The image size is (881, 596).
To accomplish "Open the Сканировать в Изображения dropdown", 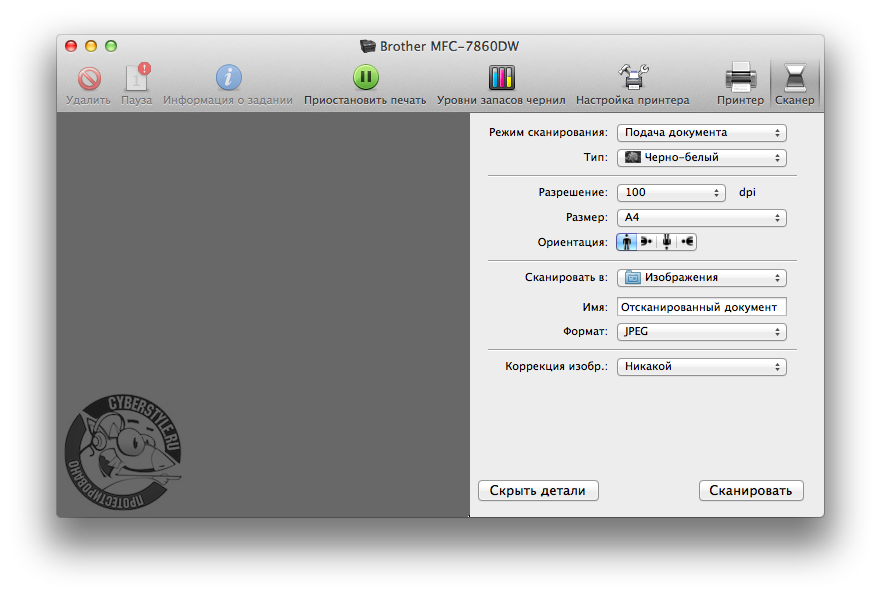I will coord(702,277).
